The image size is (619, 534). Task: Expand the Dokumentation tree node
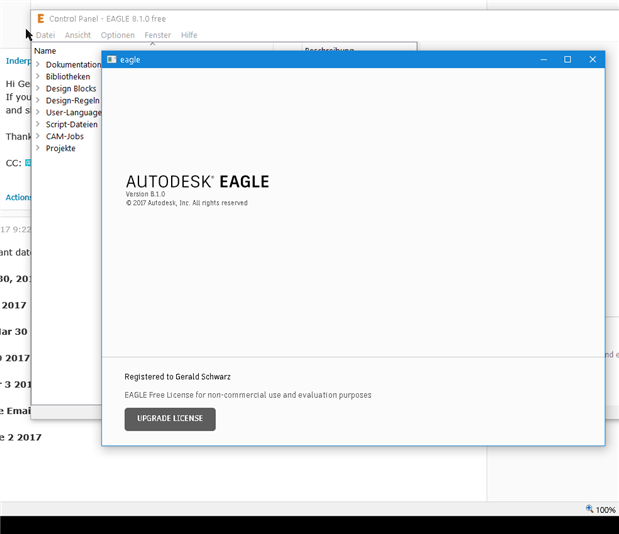coord(38,65)
